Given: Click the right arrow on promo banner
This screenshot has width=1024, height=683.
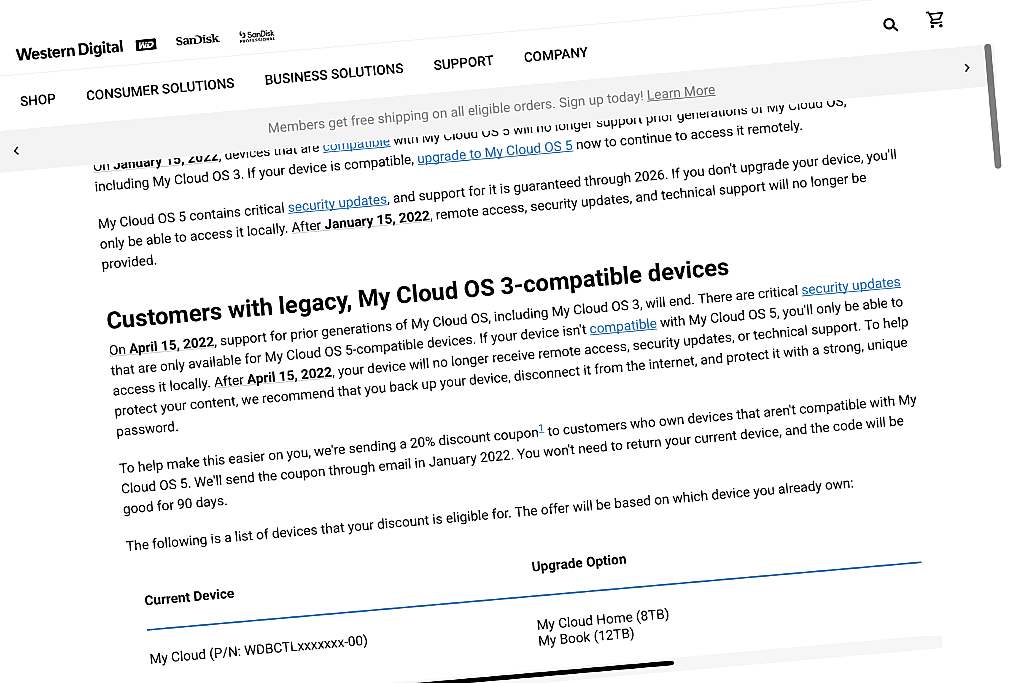Looking at the screenshot, I should [x=967, y=68].
